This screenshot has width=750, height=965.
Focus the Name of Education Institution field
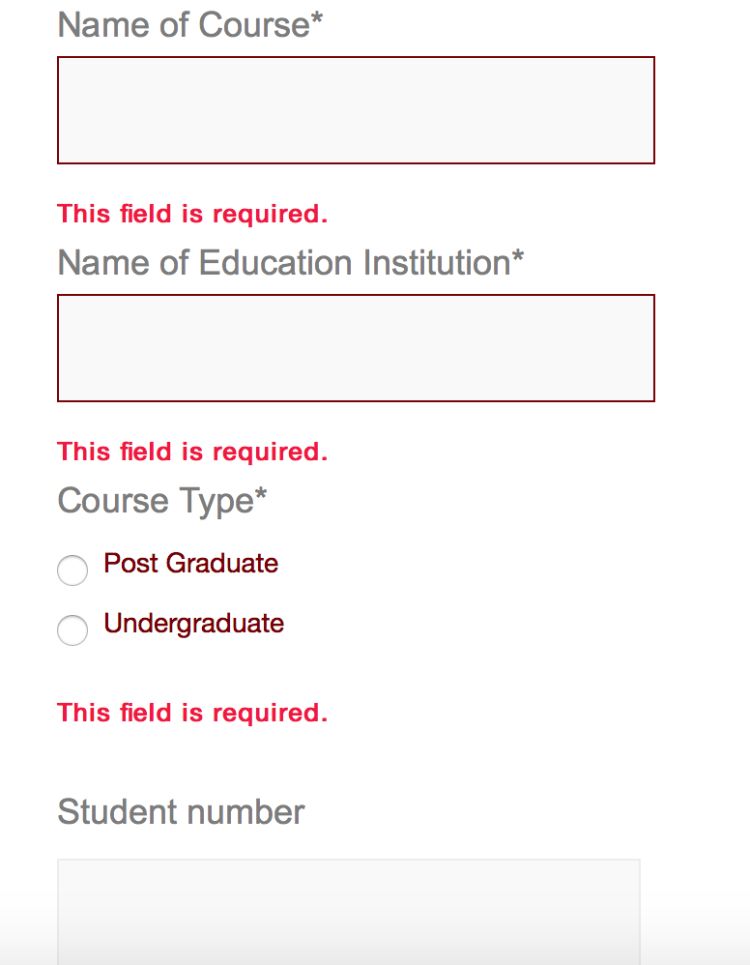(x=356, y=348)
